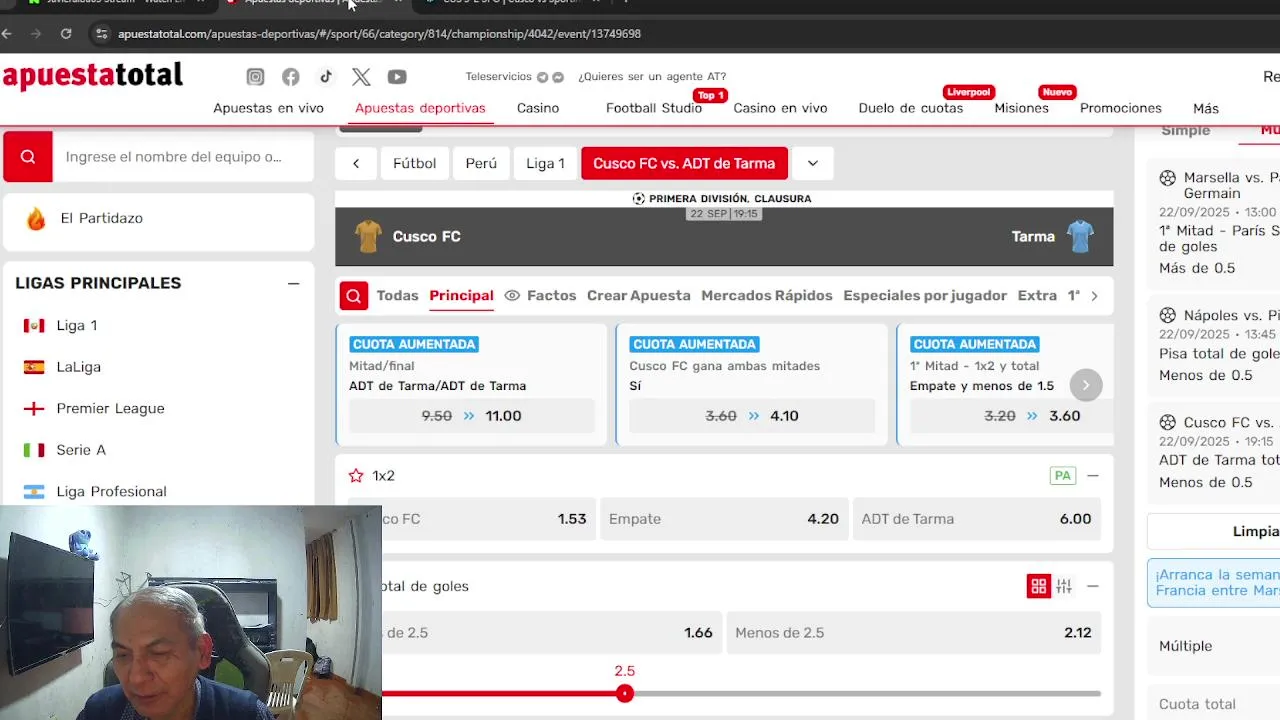The width and height of the screenshot is (1280, 720).
Task: Open the event dropdown chevron
Action: click(813, 163)
